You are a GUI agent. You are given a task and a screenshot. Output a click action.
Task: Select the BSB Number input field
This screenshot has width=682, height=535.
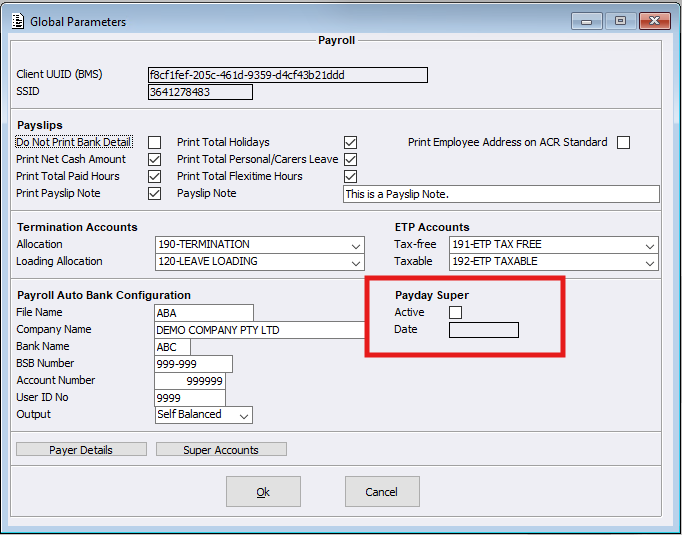coord(193,364)
